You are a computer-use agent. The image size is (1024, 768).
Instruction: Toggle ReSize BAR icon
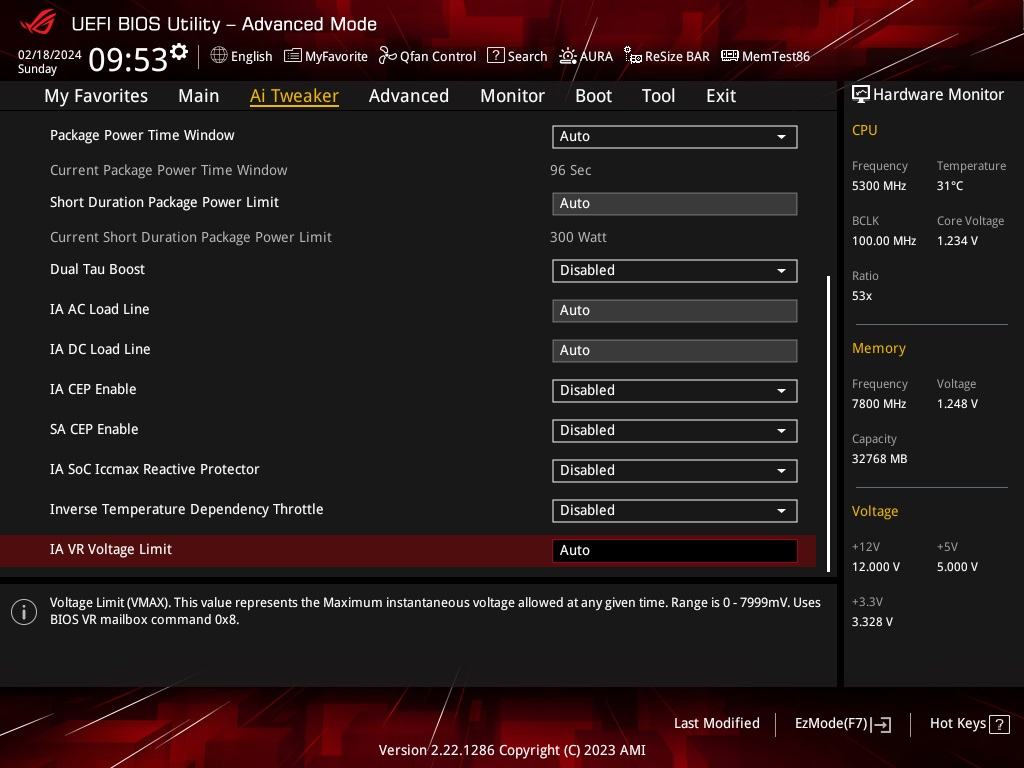click(x=633, y=56)
